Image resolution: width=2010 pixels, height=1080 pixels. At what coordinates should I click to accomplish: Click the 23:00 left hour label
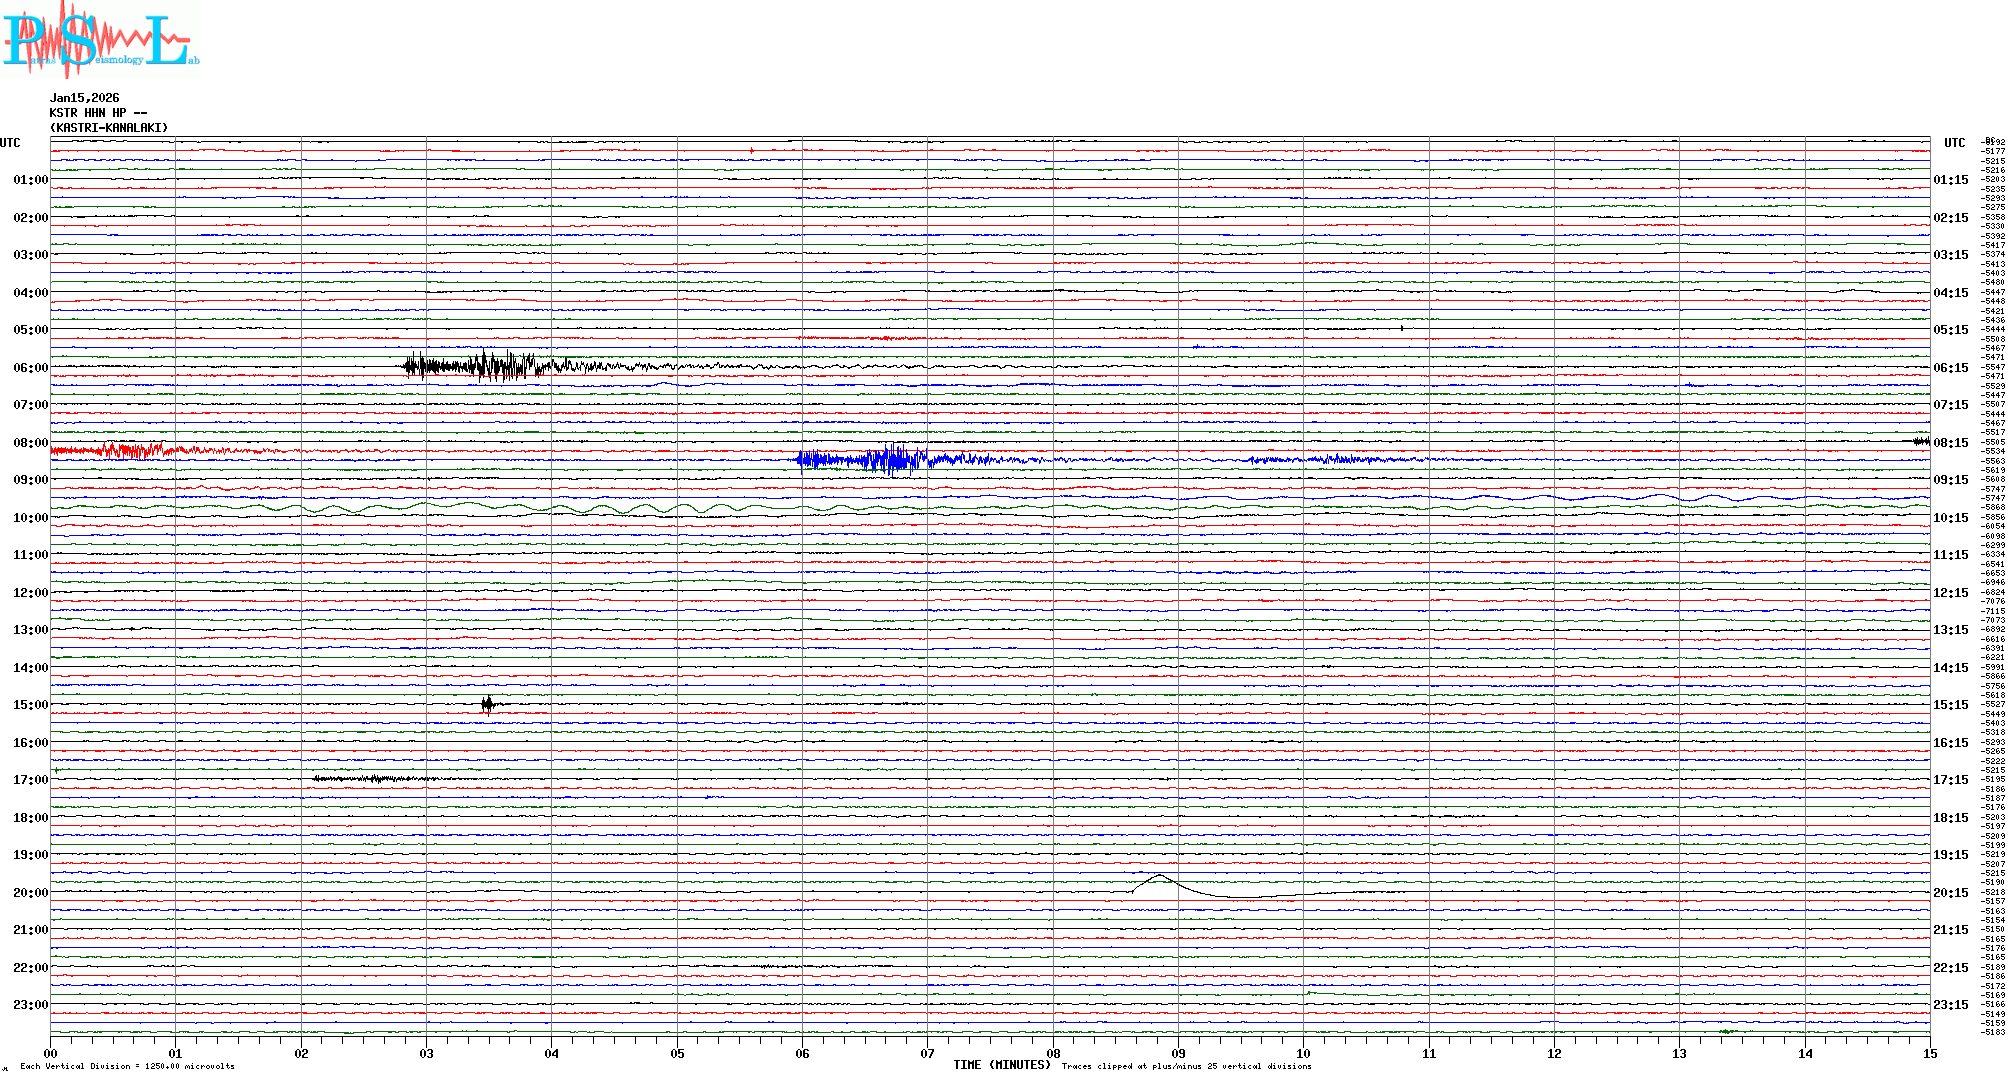(30, 1005)
